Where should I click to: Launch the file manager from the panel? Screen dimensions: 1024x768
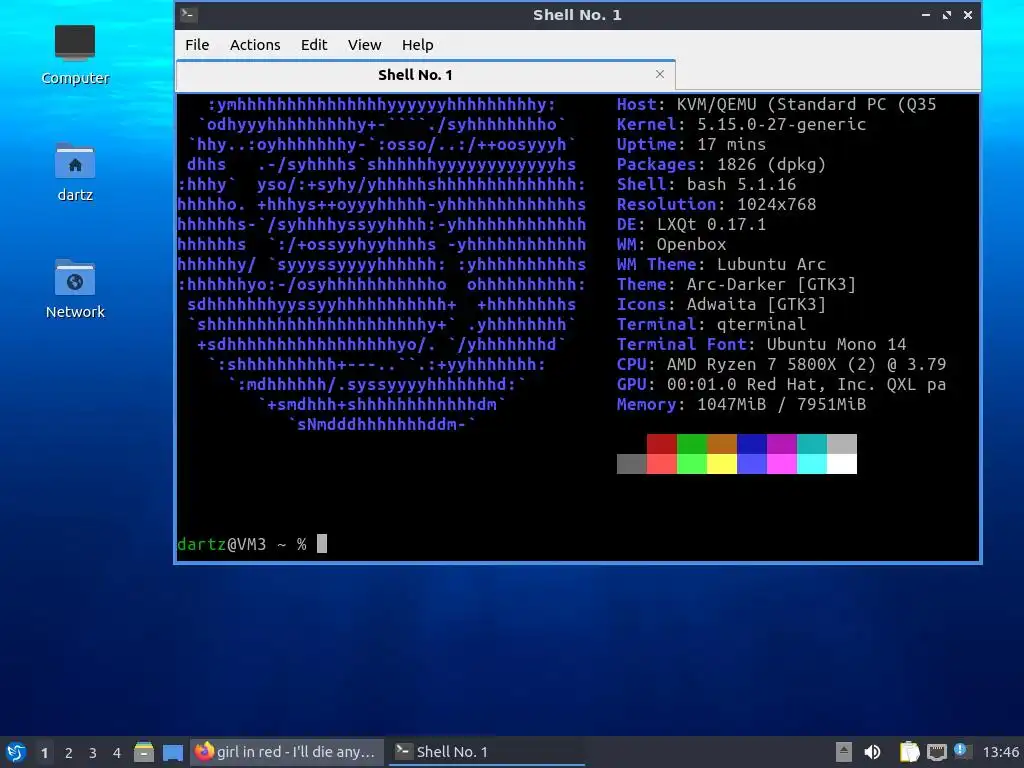pos(144,752)
